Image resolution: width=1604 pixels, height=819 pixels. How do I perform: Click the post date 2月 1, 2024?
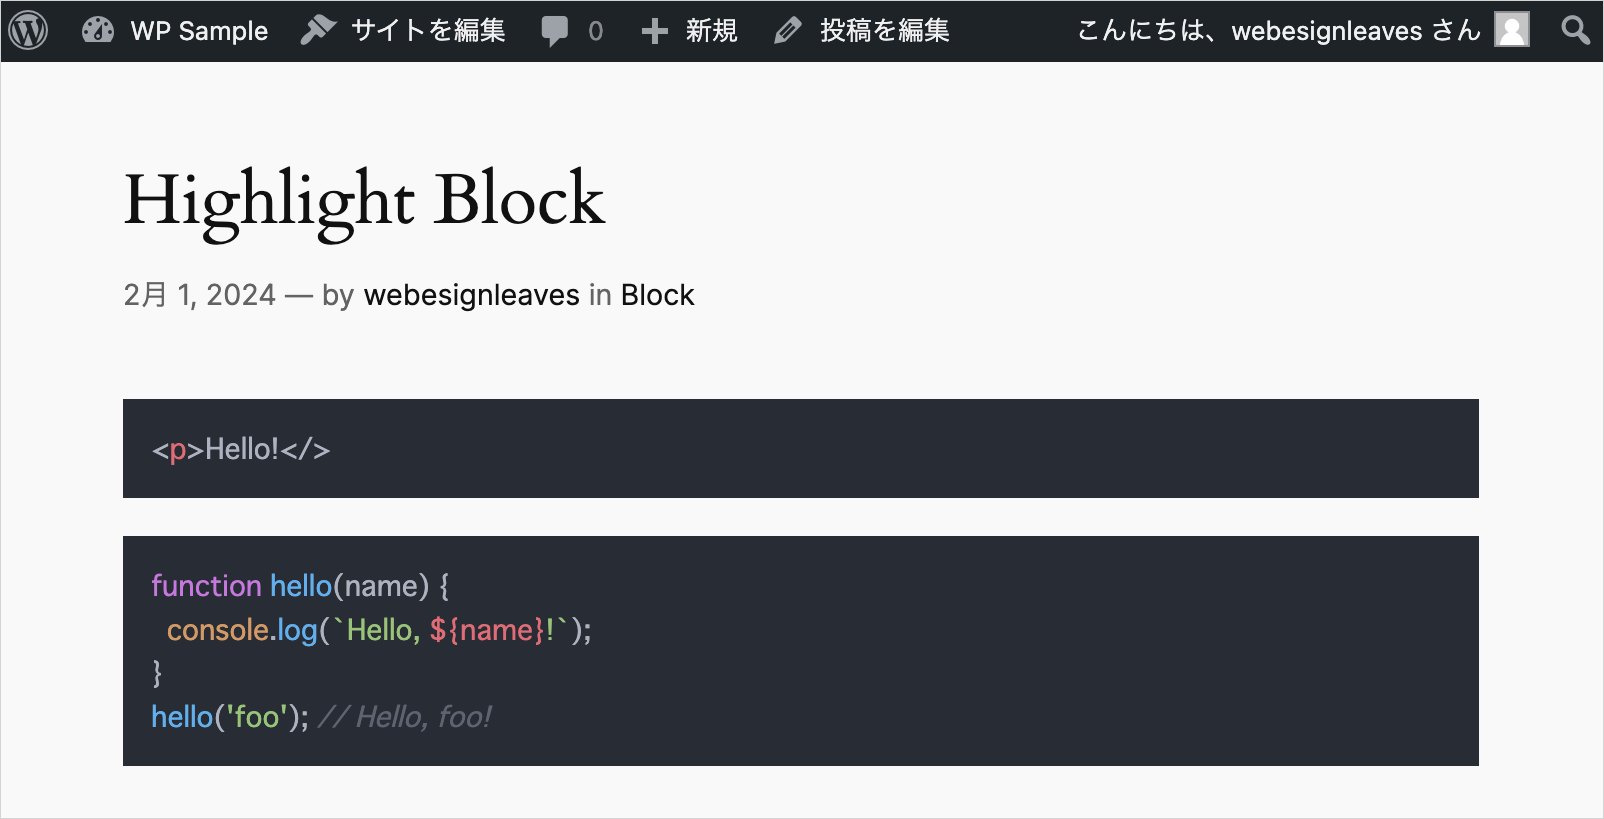pos(199,295)
